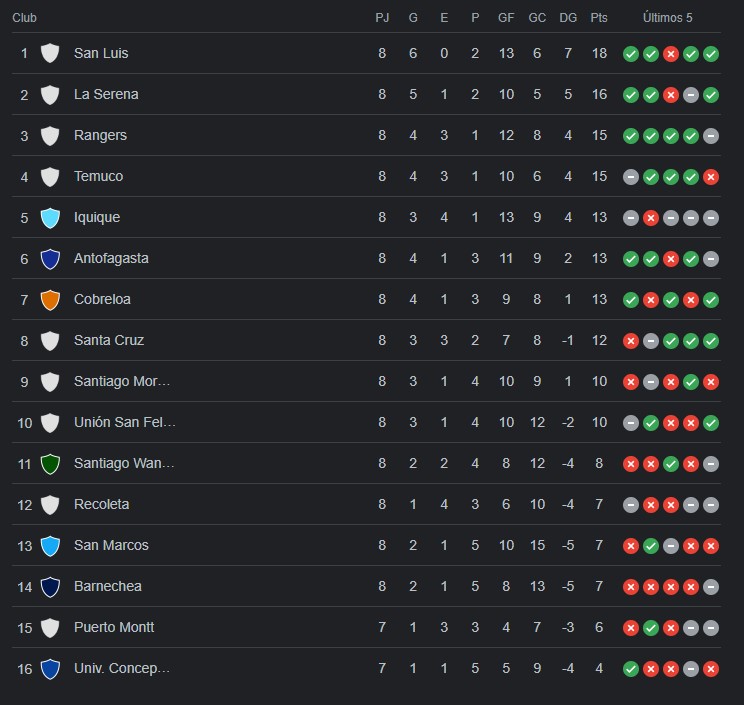Click the light blue Iquique shield crest

click(50, 218)
